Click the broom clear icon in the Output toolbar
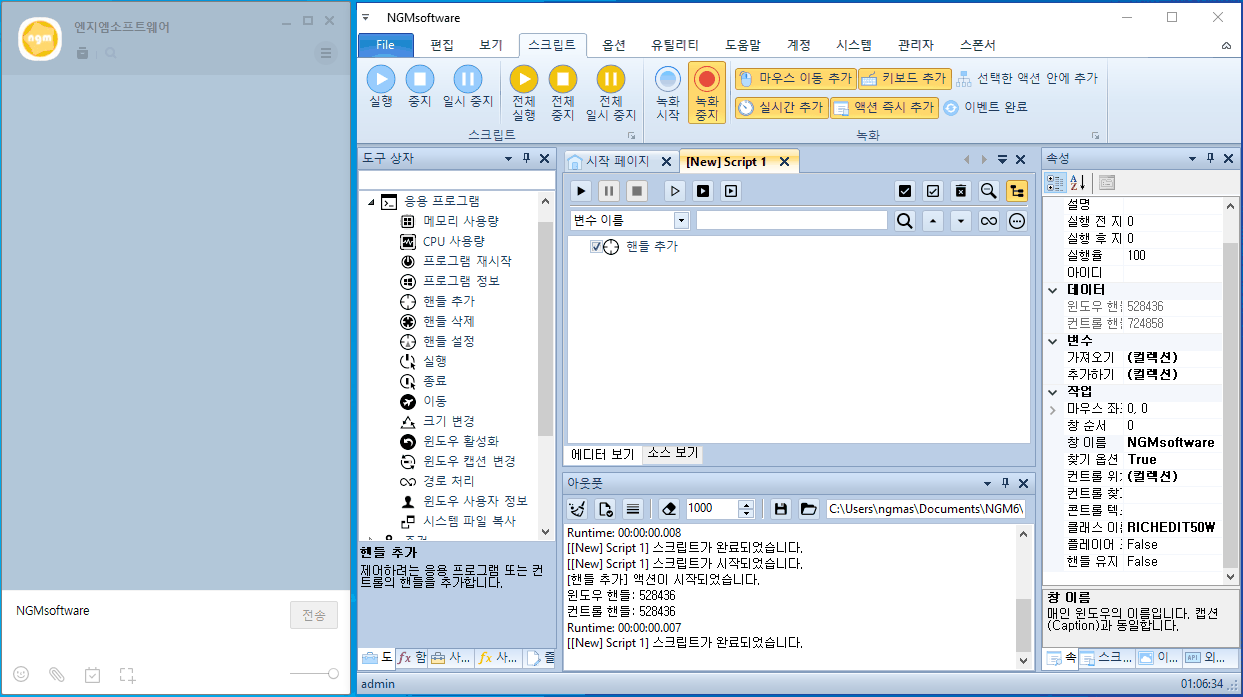The height and width of the screenshot is (697, 1243). tap(577, 508)
